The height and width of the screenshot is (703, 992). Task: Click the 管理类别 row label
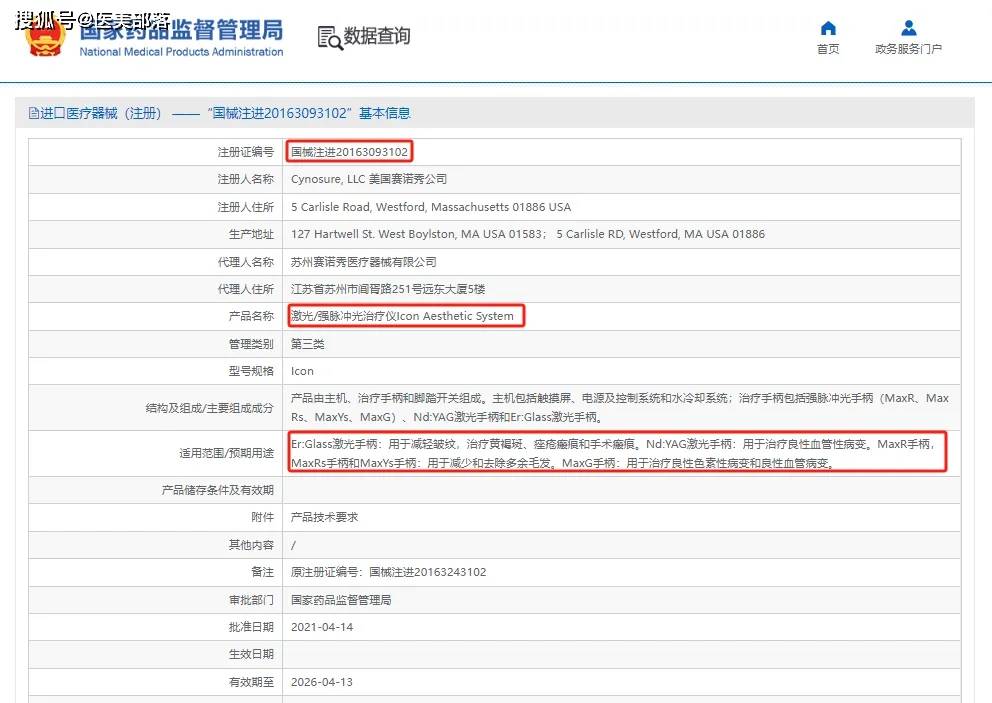[251, 344]
